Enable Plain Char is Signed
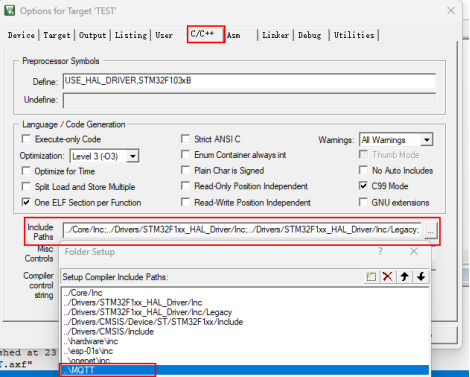470x377 pixels. 185,170
